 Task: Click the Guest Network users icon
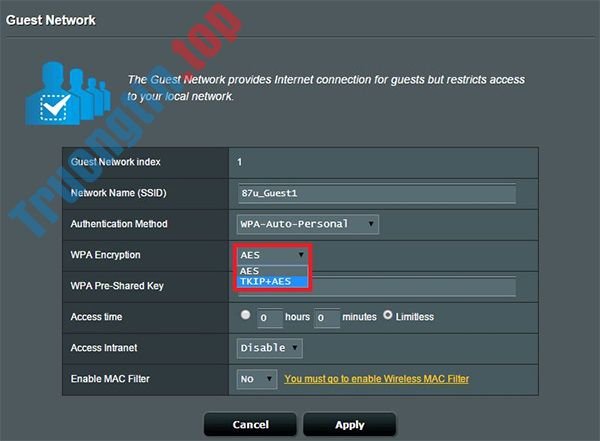[x=68, y=93]
